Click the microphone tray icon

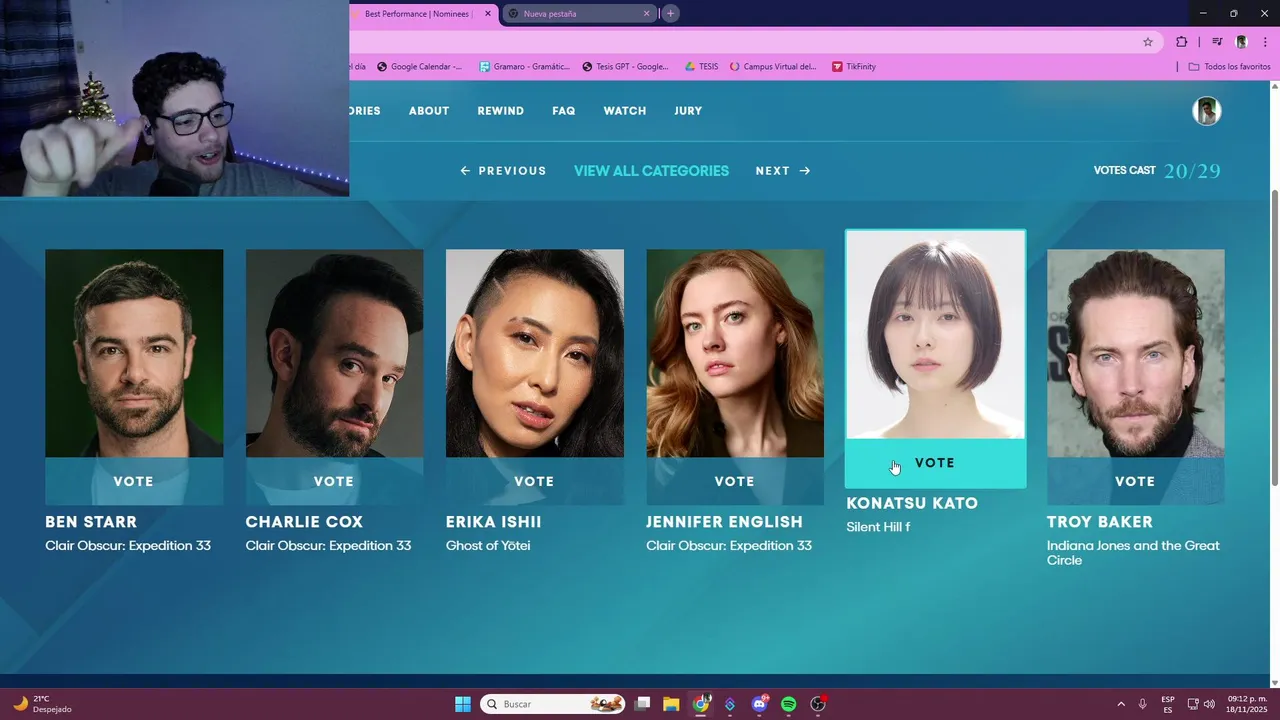pyautogui.click(x=1143, y=704)
